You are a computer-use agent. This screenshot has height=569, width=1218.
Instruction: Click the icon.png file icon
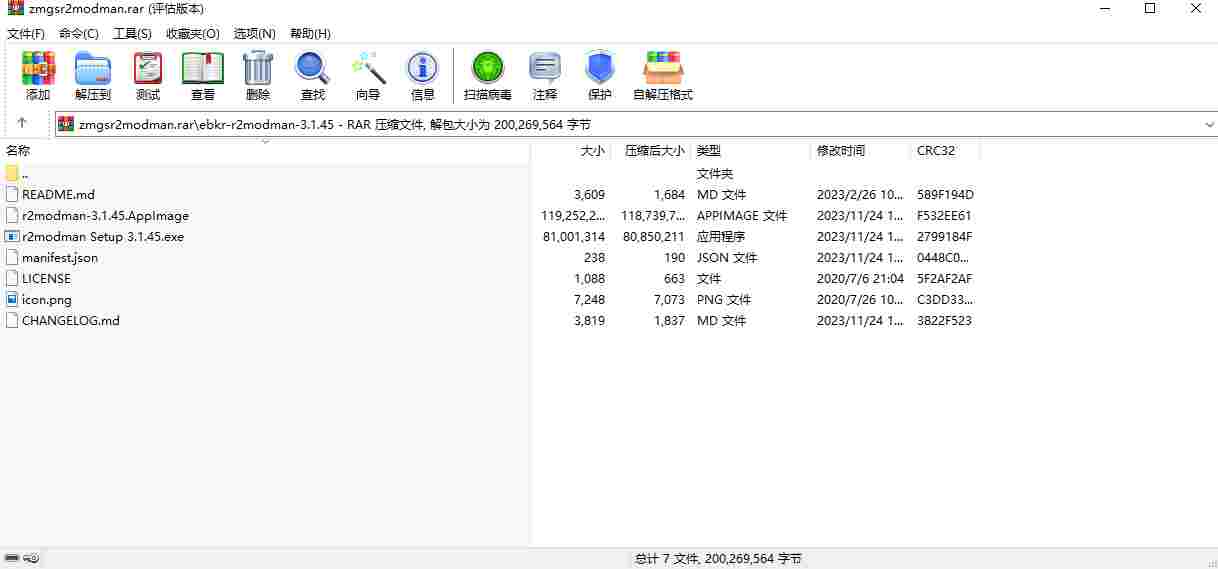pyautogui.click(x=12, y=299)
